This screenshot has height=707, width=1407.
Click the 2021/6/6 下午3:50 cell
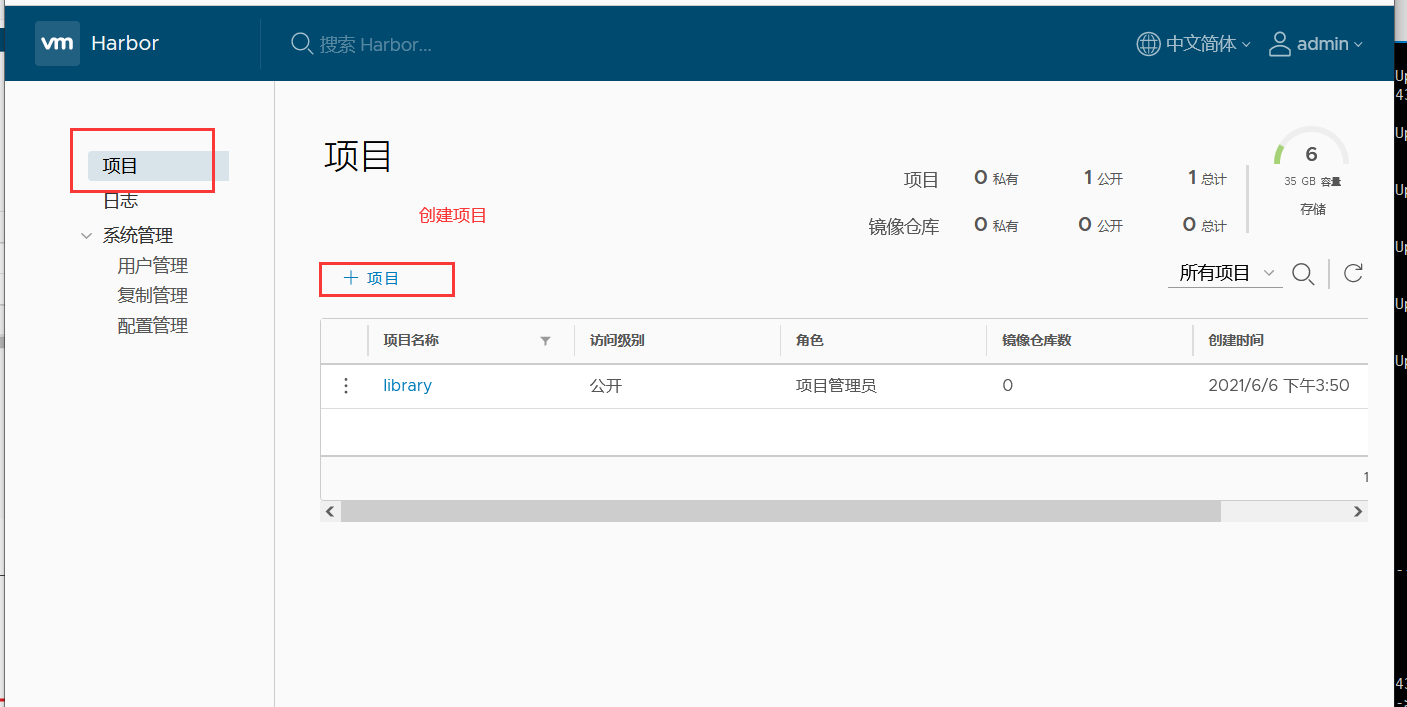(1279, 386)
